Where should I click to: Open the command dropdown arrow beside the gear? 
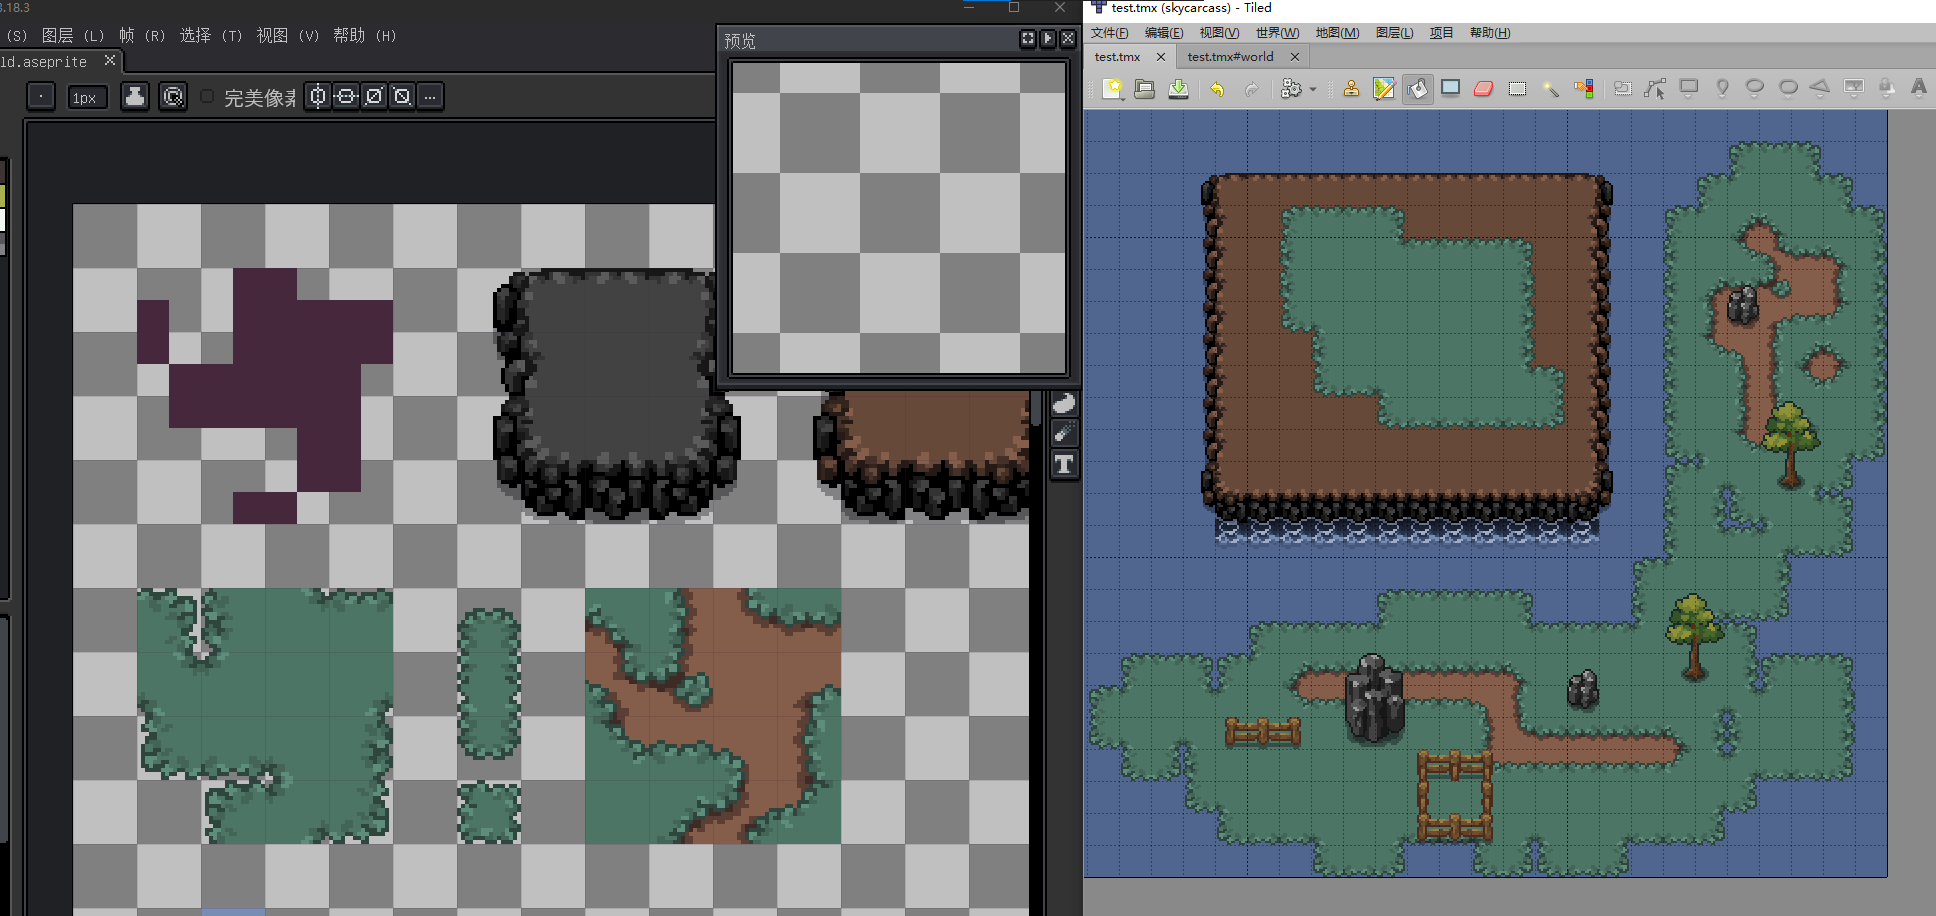pyautogui.click(x=1313, y=89)
